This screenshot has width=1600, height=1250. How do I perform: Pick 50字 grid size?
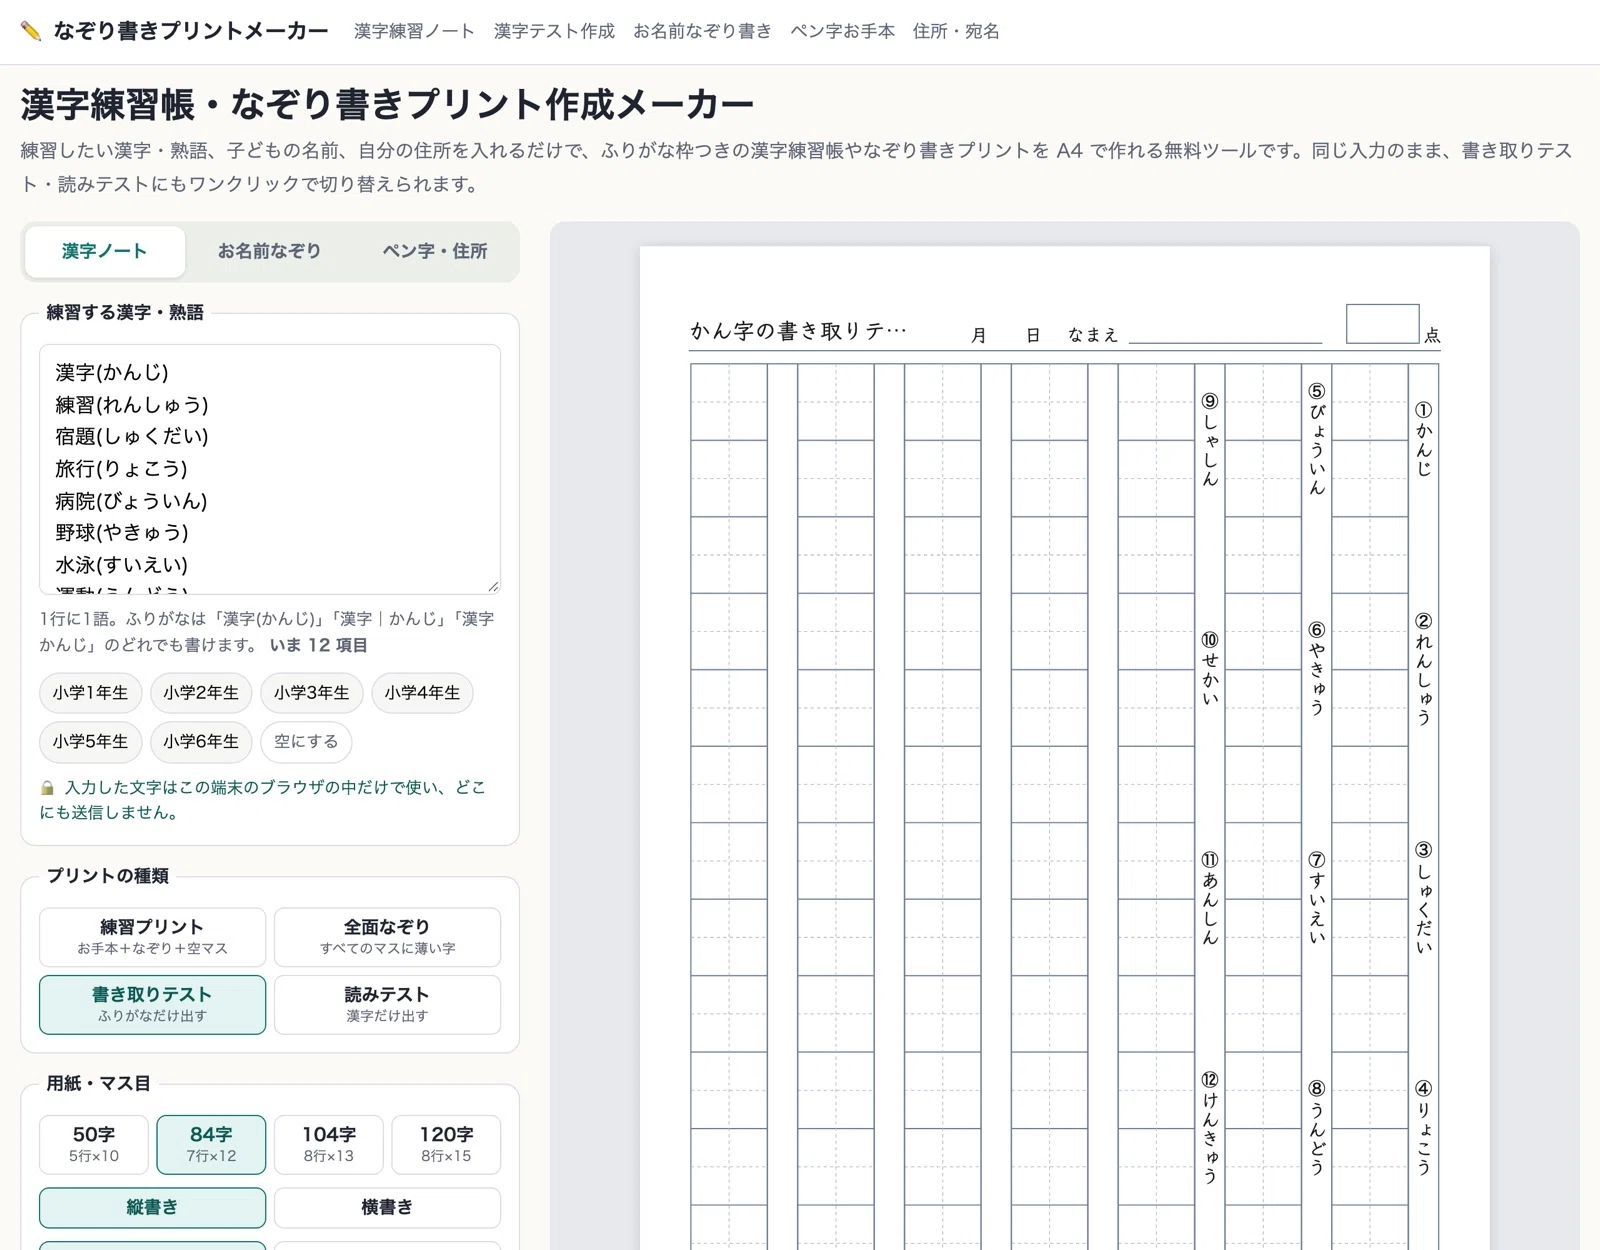94,1145
